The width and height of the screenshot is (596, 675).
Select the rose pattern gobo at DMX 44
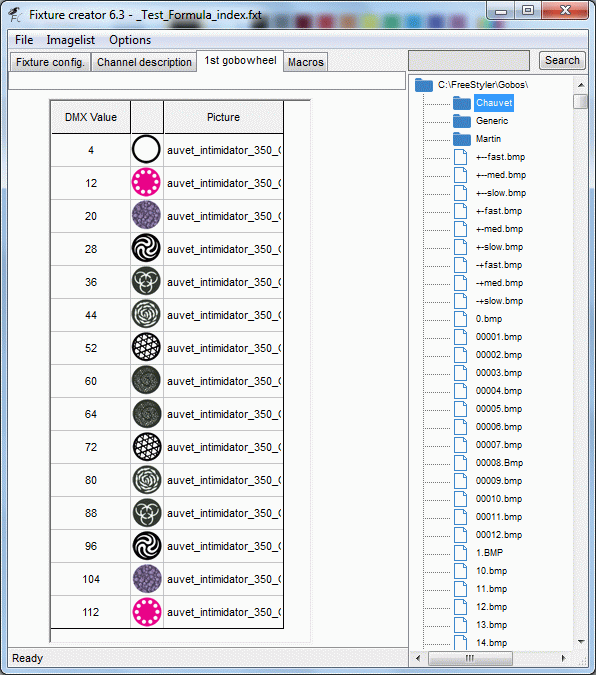(x=146, y=315)
